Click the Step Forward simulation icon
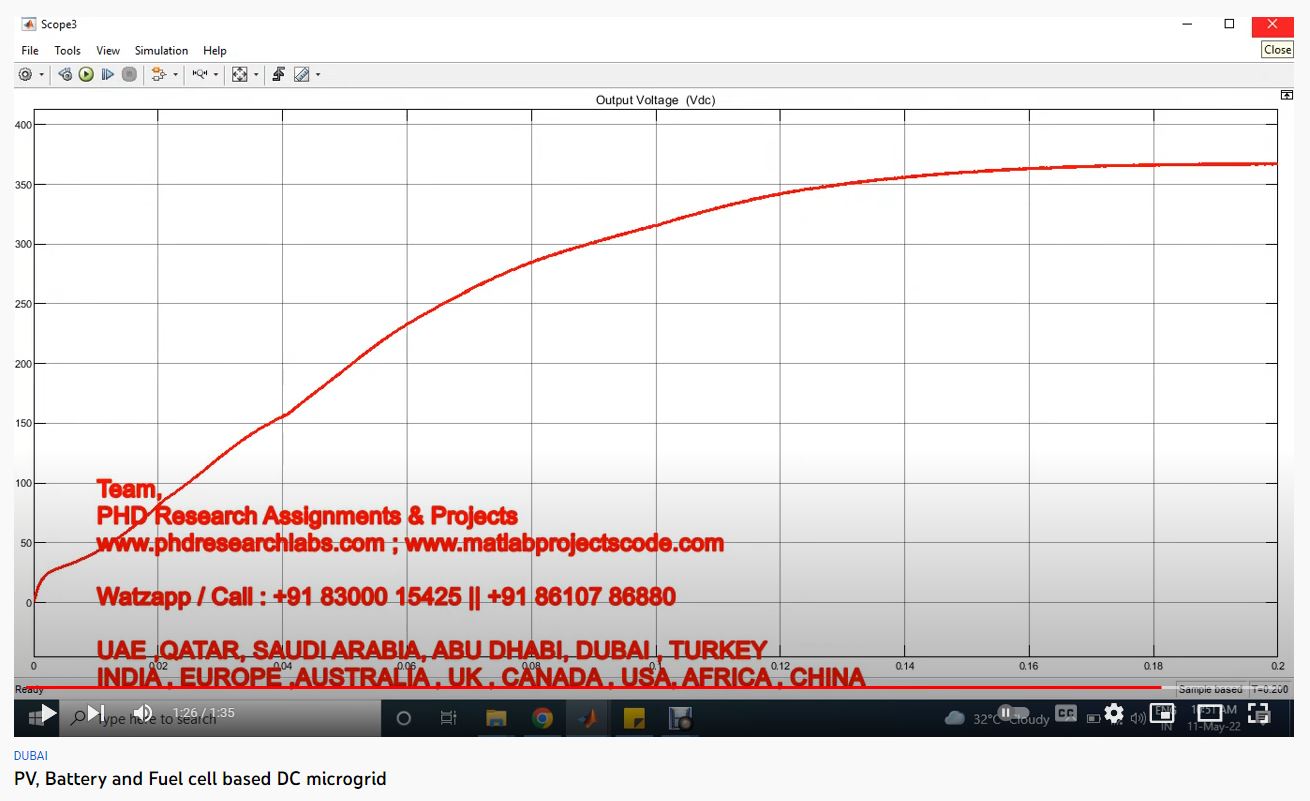Viewport: 1310px width, 801px height. tap(108, 74)
